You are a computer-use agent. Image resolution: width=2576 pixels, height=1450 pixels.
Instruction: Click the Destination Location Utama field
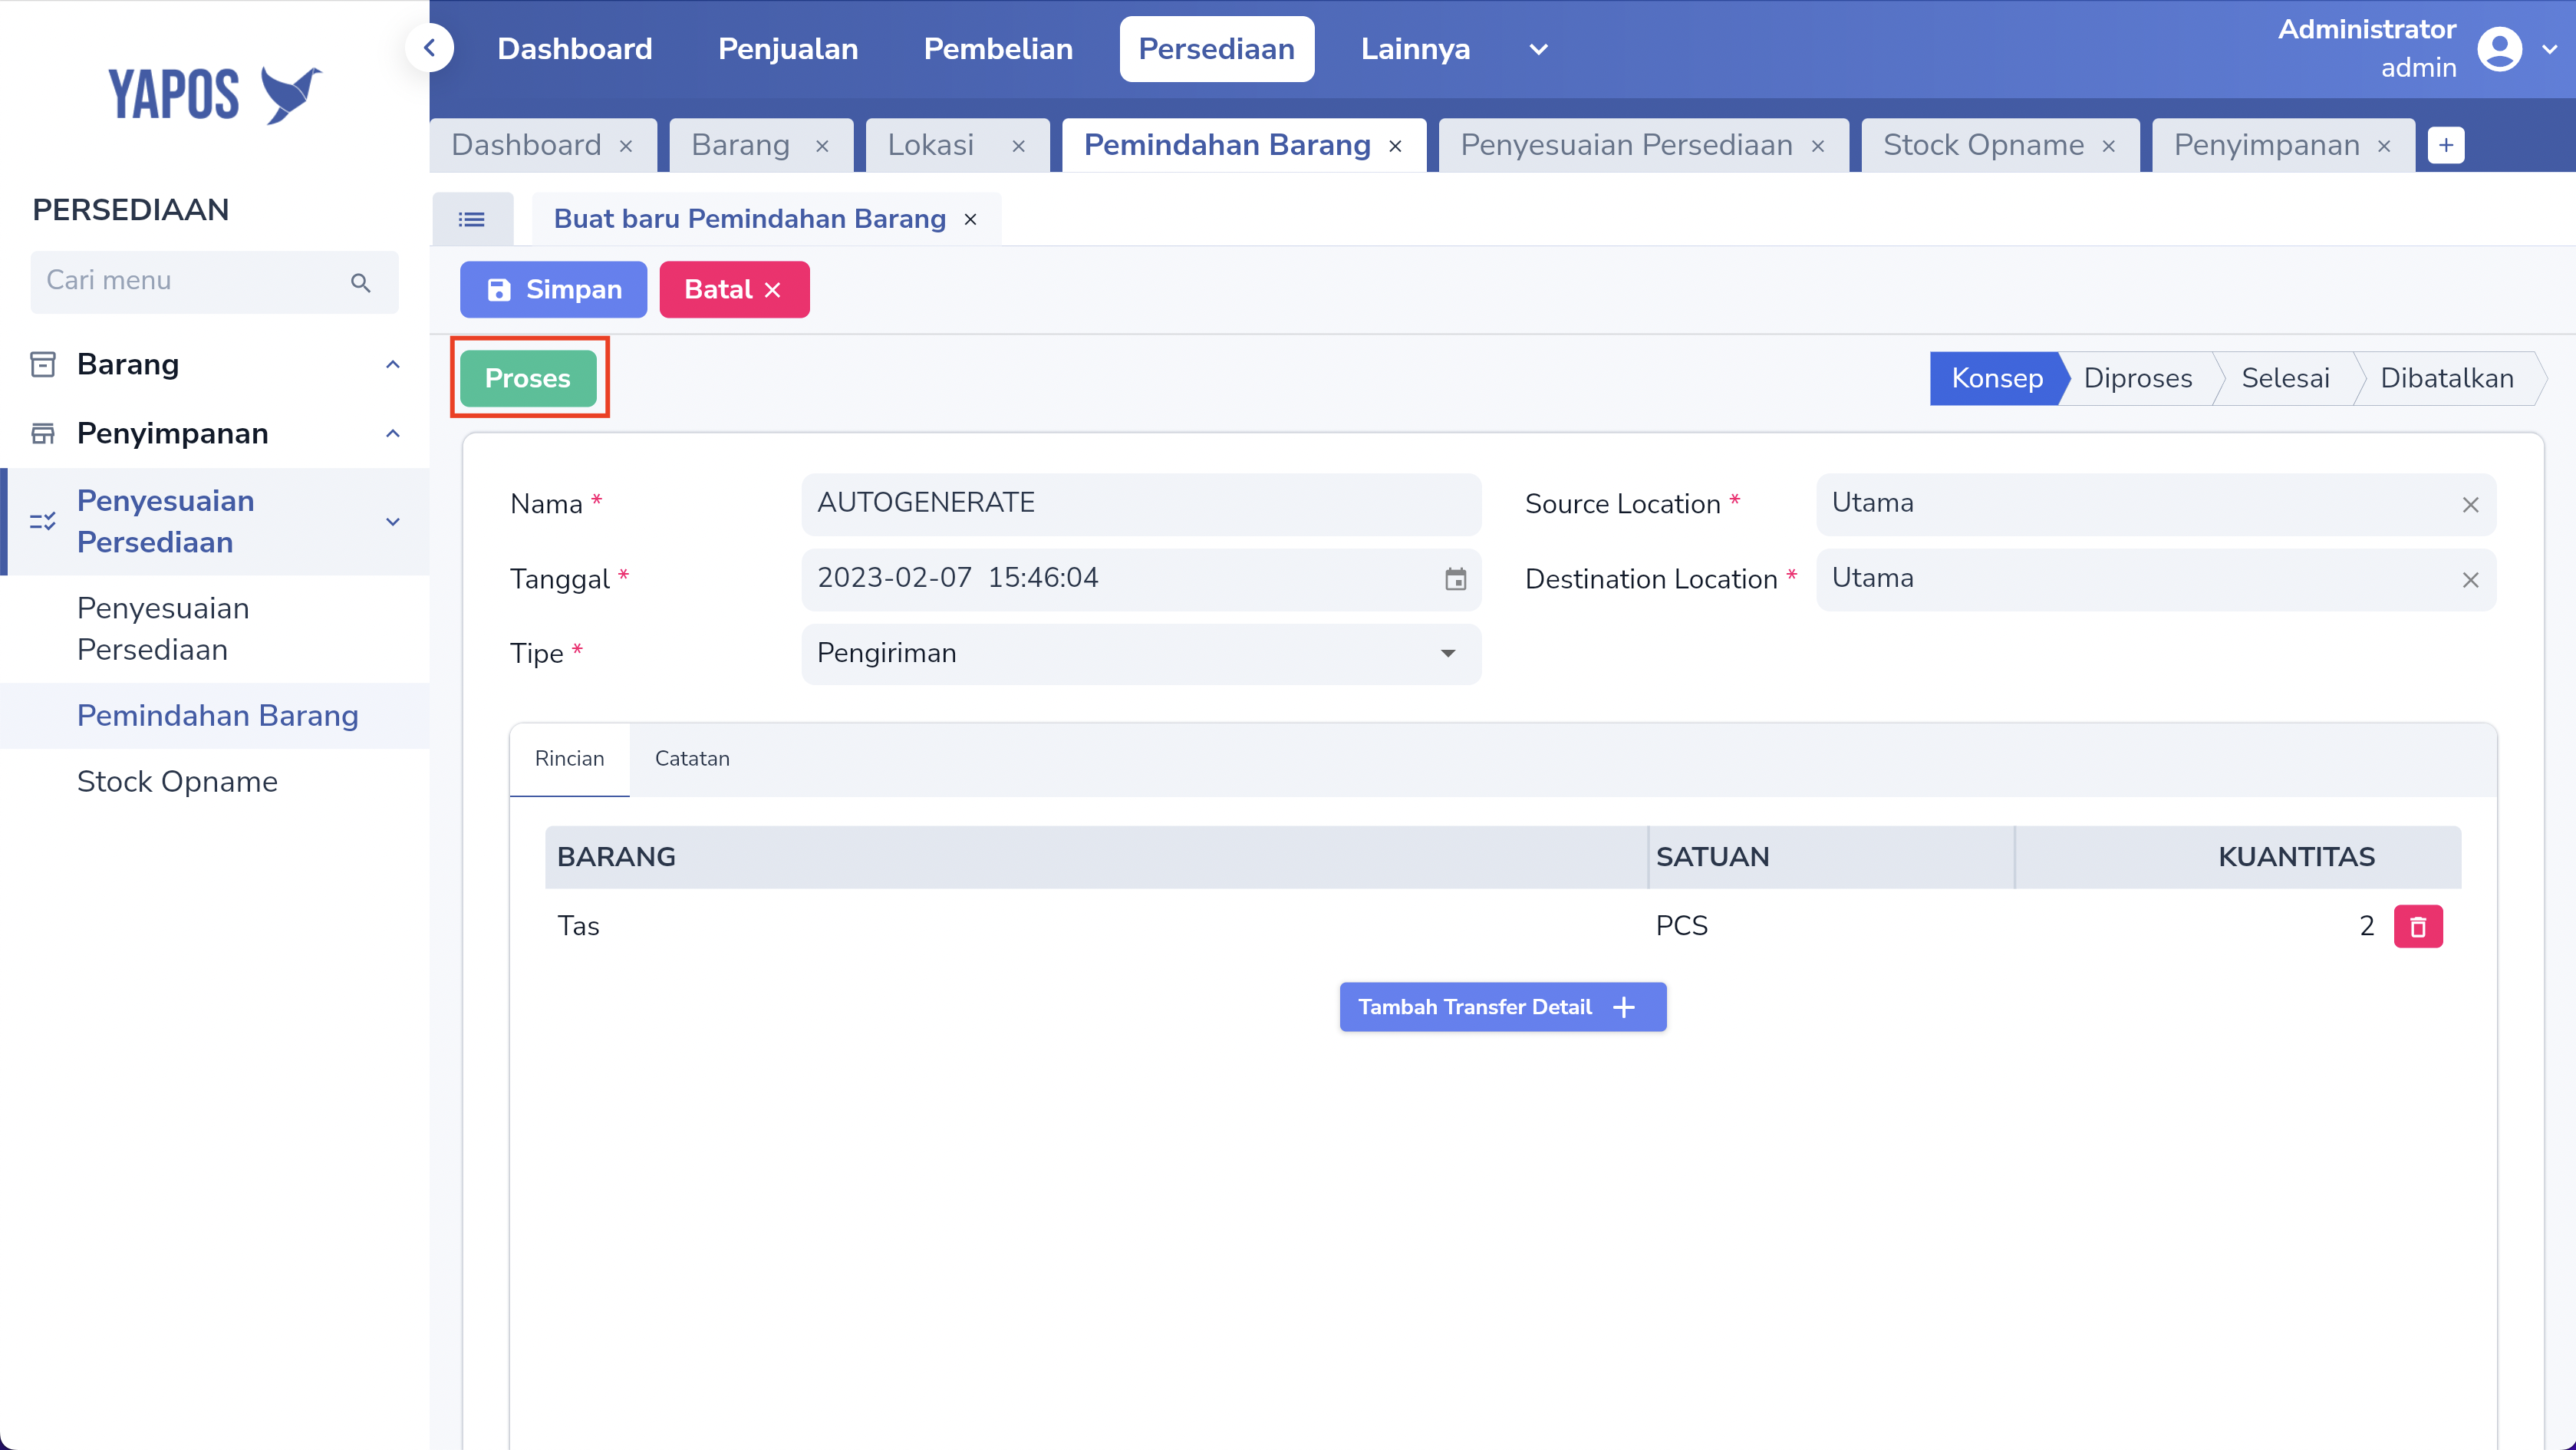coord(2156,579)
